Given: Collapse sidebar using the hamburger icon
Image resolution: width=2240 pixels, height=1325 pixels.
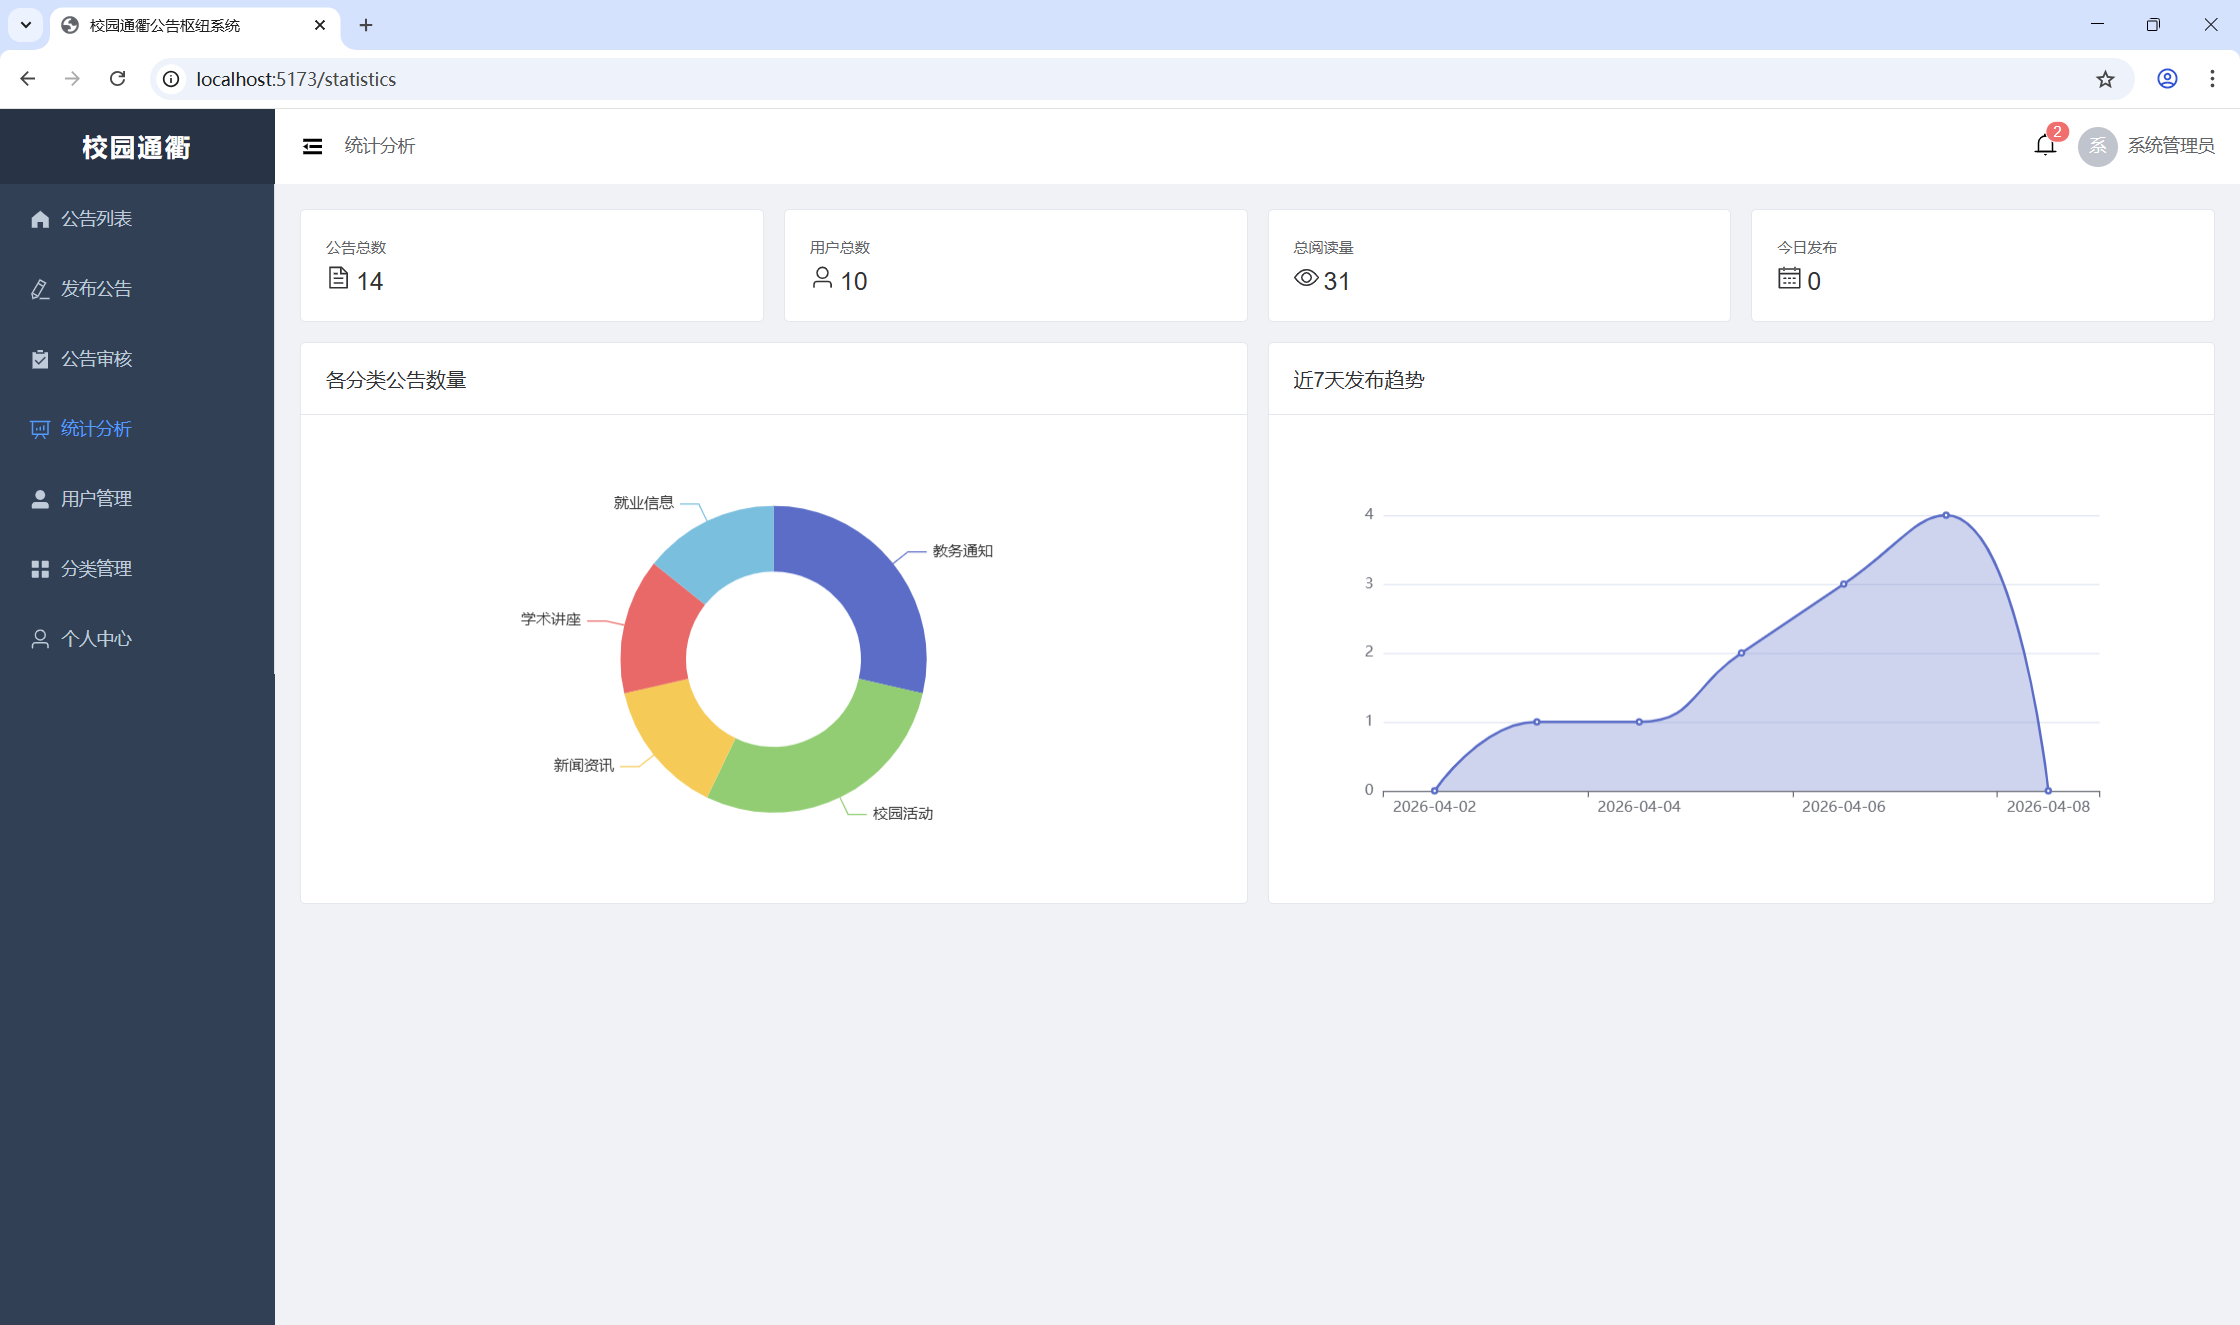Looking at the screenshot, I should coord(312,146).
